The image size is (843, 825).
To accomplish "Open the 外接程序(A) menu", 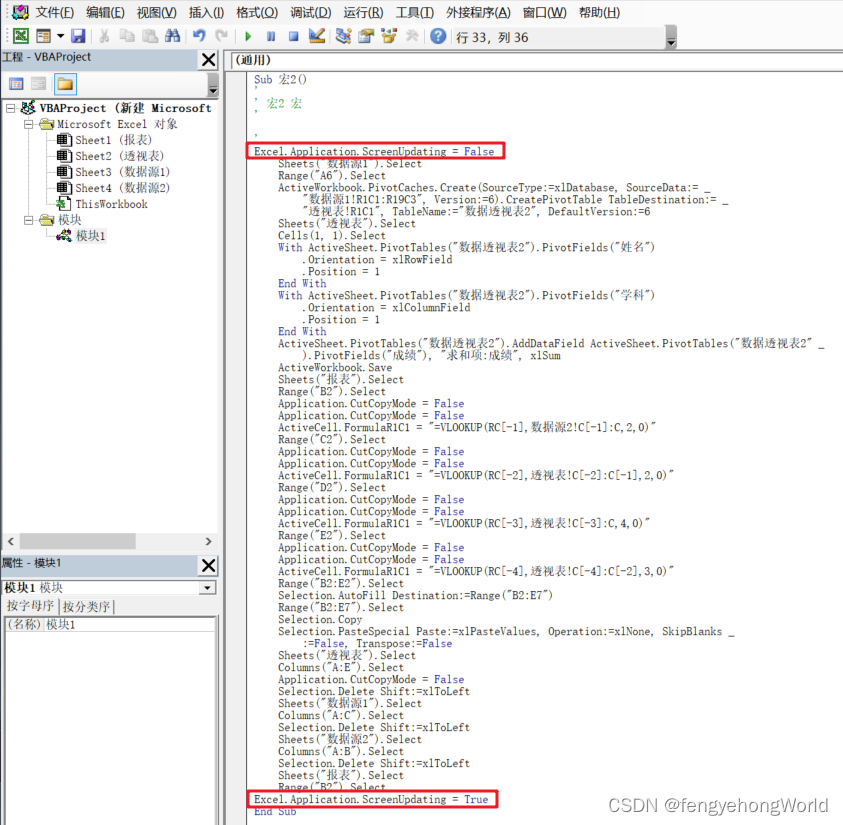I will click(478, 12).
